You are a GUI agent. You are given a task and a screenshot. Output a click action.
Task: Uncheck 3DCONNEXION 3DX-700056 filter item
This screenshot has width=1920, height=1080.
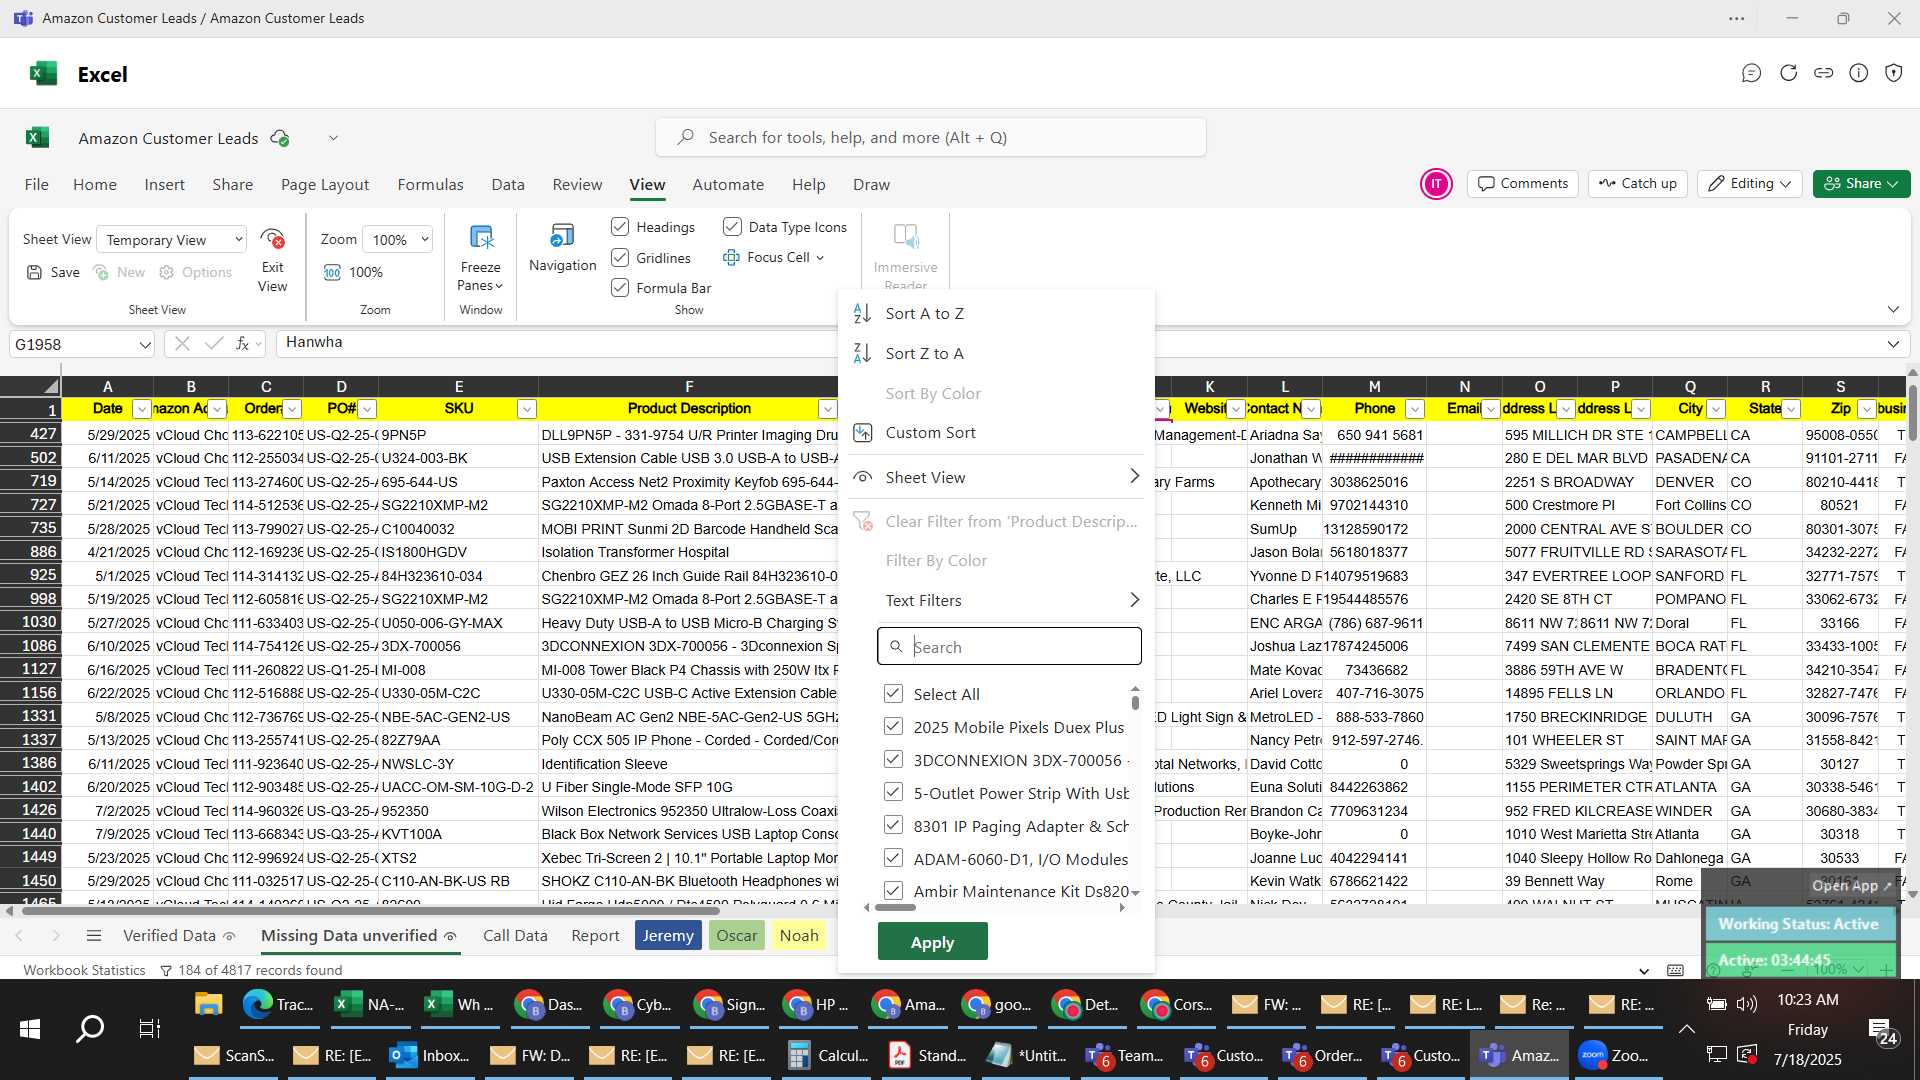tap(893, 759)
